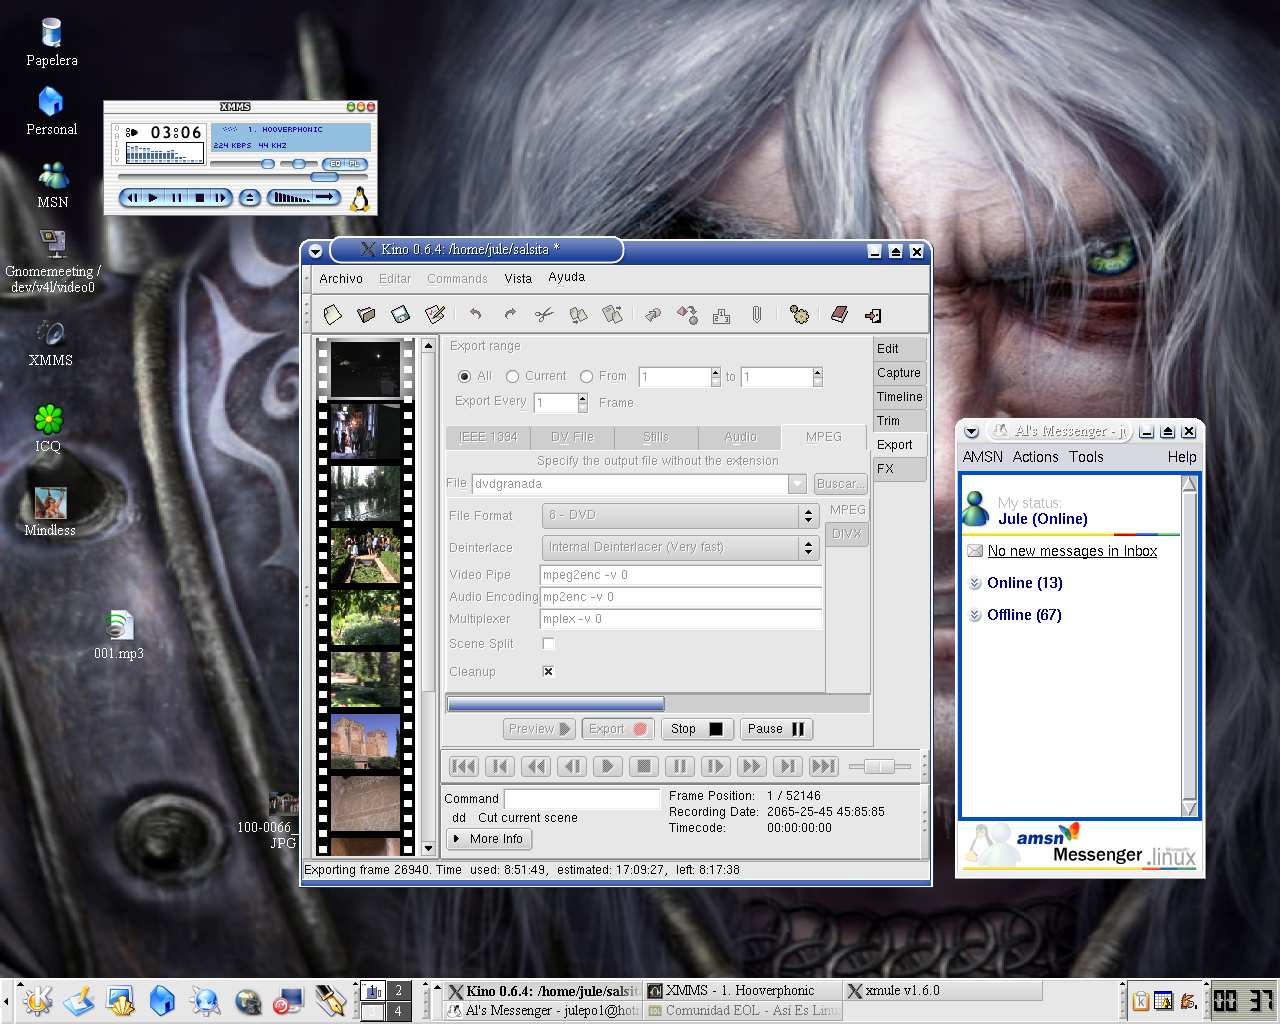
Task: Open the File Format '8 - DVD' dropdown
Action: 680,516
